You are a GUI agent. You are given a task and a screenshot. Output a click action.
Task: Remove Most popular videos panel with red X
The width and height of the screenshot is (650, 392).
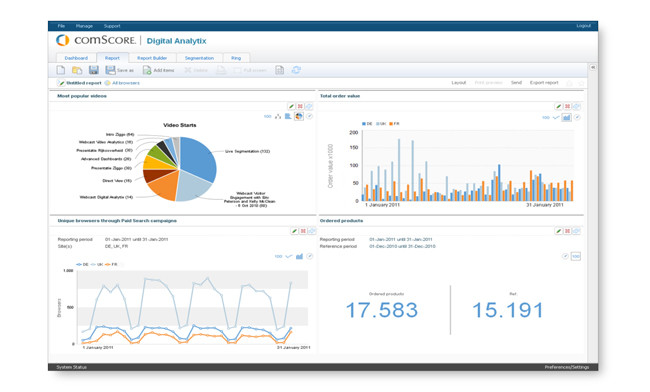click(300, 106)
